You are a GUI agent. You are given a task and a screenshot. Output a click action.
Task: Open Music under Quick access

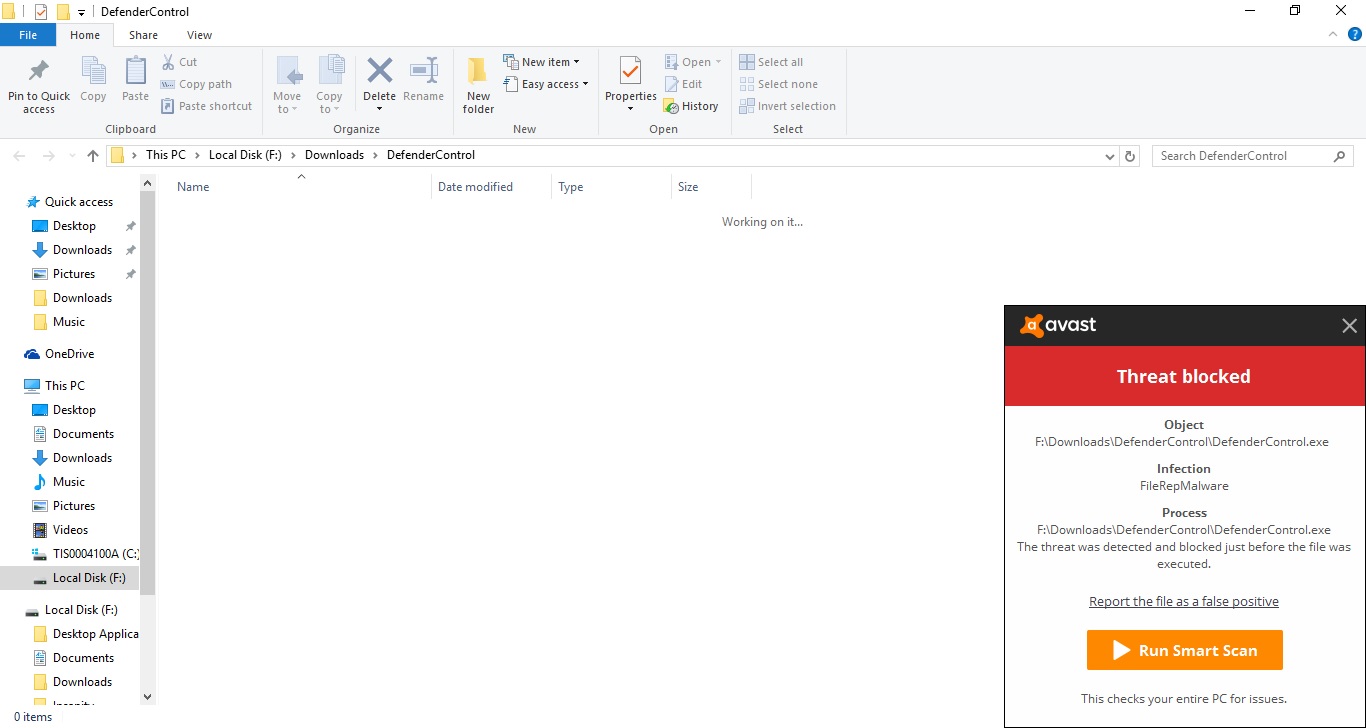tap(69, 322)
